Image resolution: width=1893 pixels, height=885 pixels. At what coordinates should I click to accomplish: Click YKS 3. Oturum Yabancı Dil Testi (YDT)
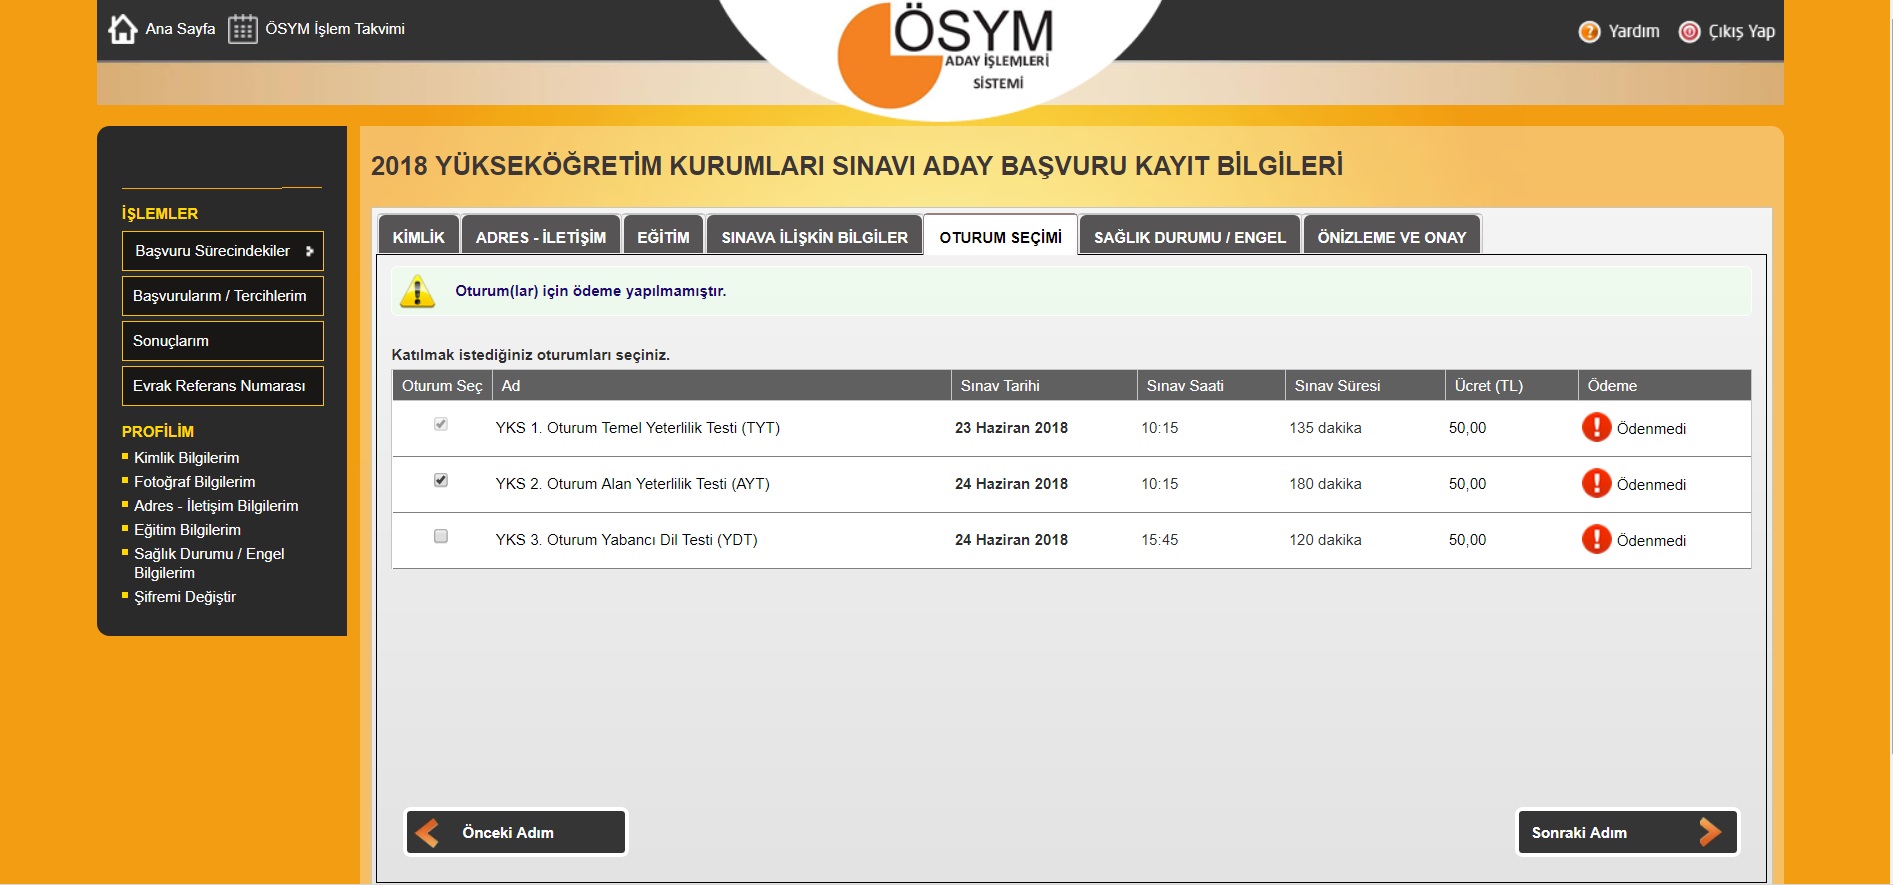click(x=627, y=540)
